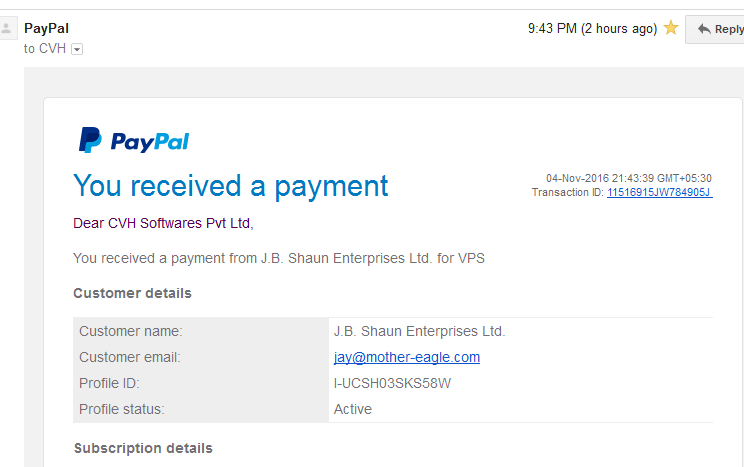
Task: Click the "to CVH" recipient text
Action: (45, 48)
